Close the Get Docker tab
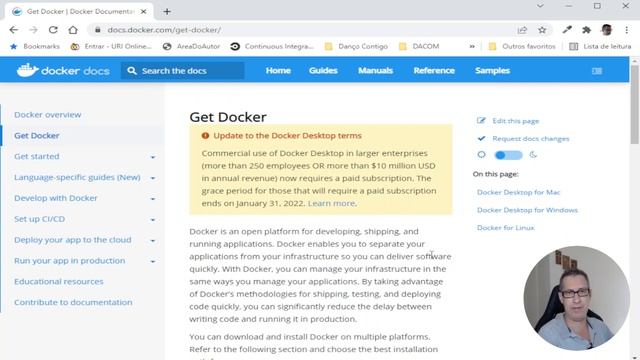The width and height of the screenshot is (640, 360). click(x=144, y=11)
